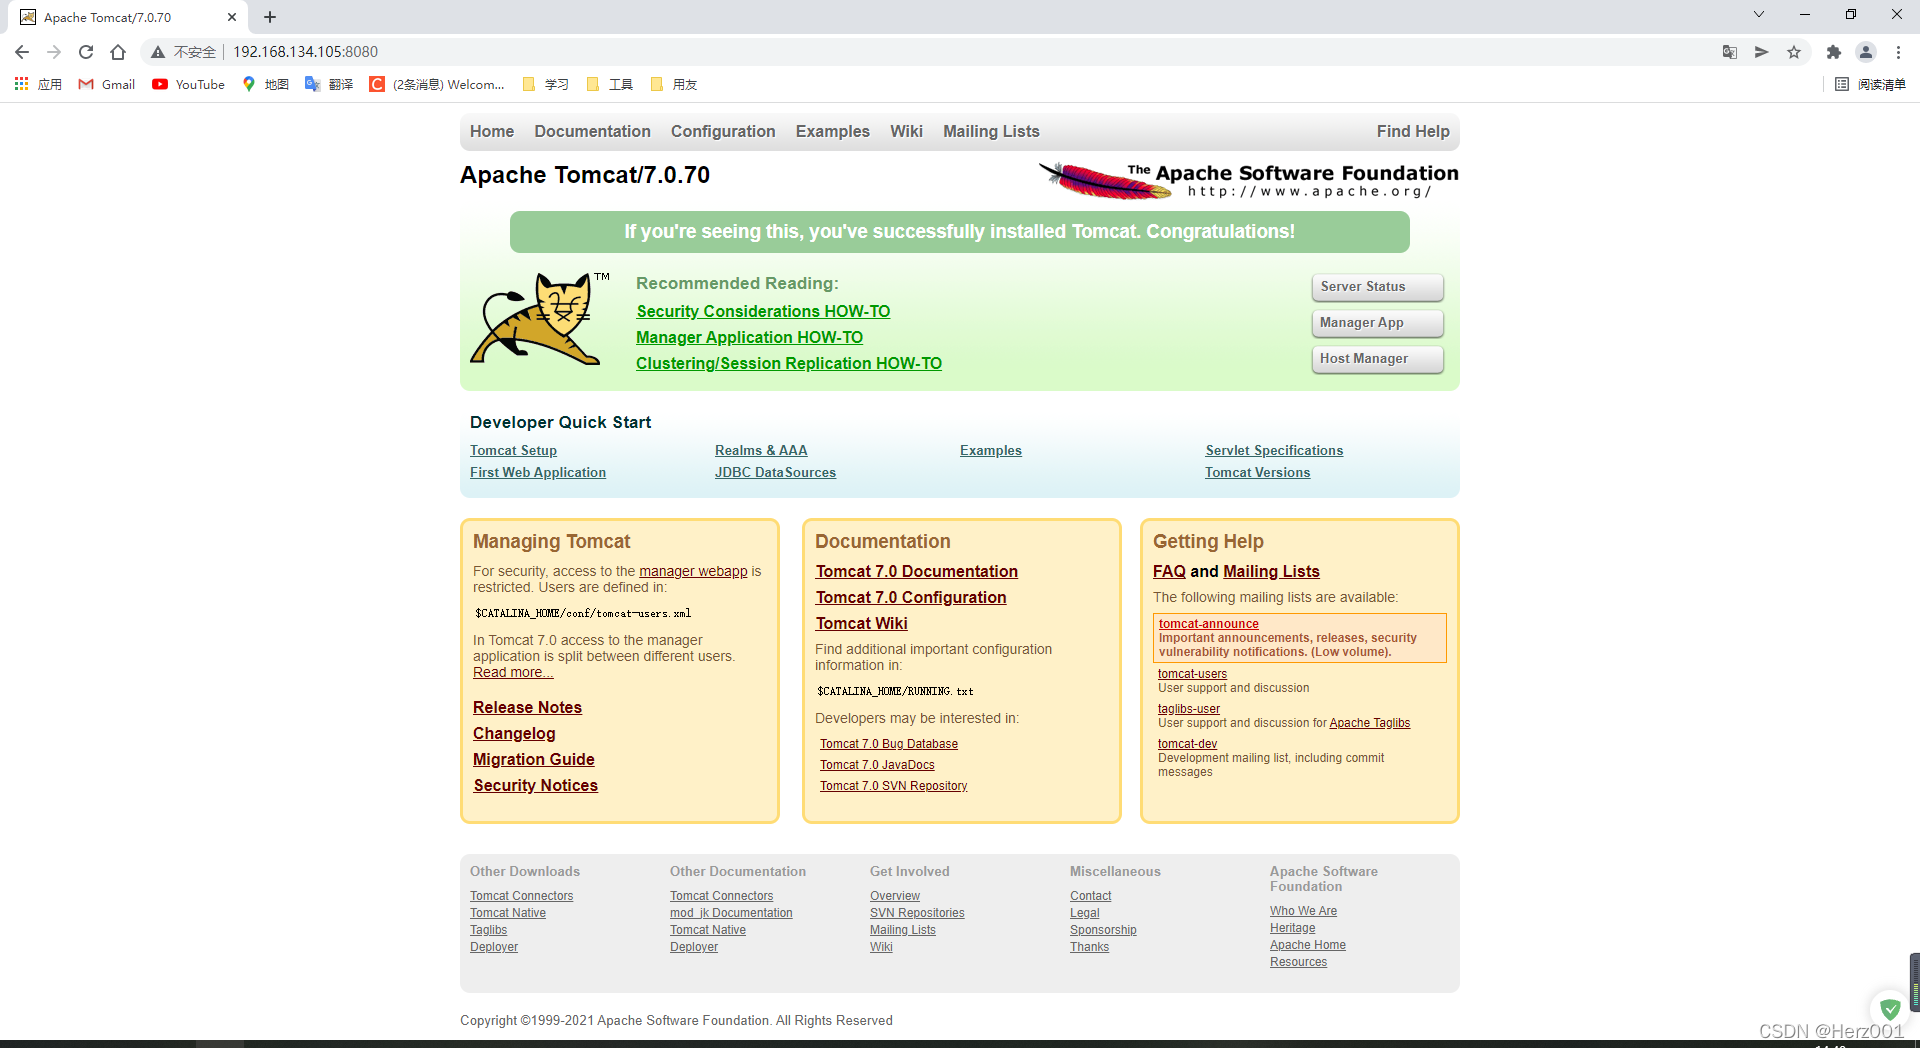Click the Tomcat cat logo
1920x1048 pixels.
[540, 318]
